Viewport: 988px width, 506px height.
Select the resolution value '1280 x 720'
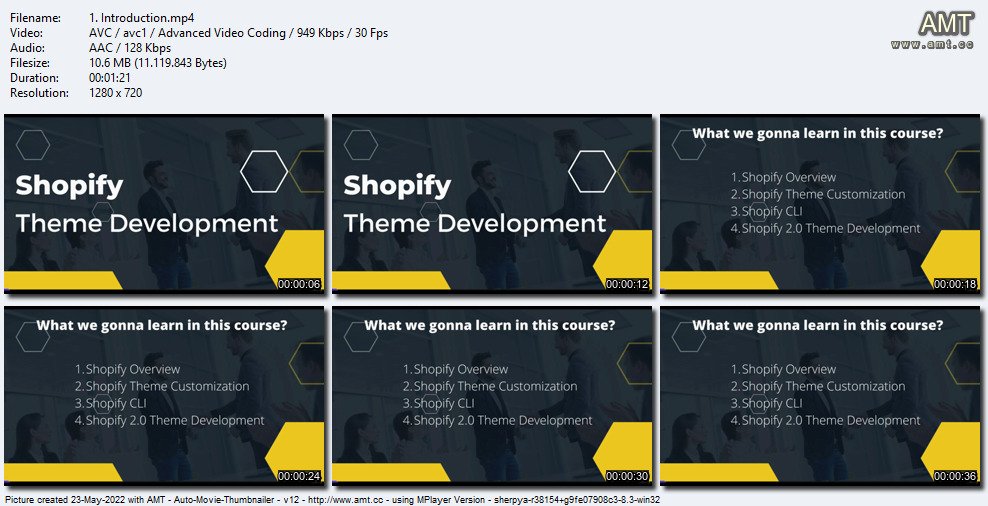(x=116, y=93)
